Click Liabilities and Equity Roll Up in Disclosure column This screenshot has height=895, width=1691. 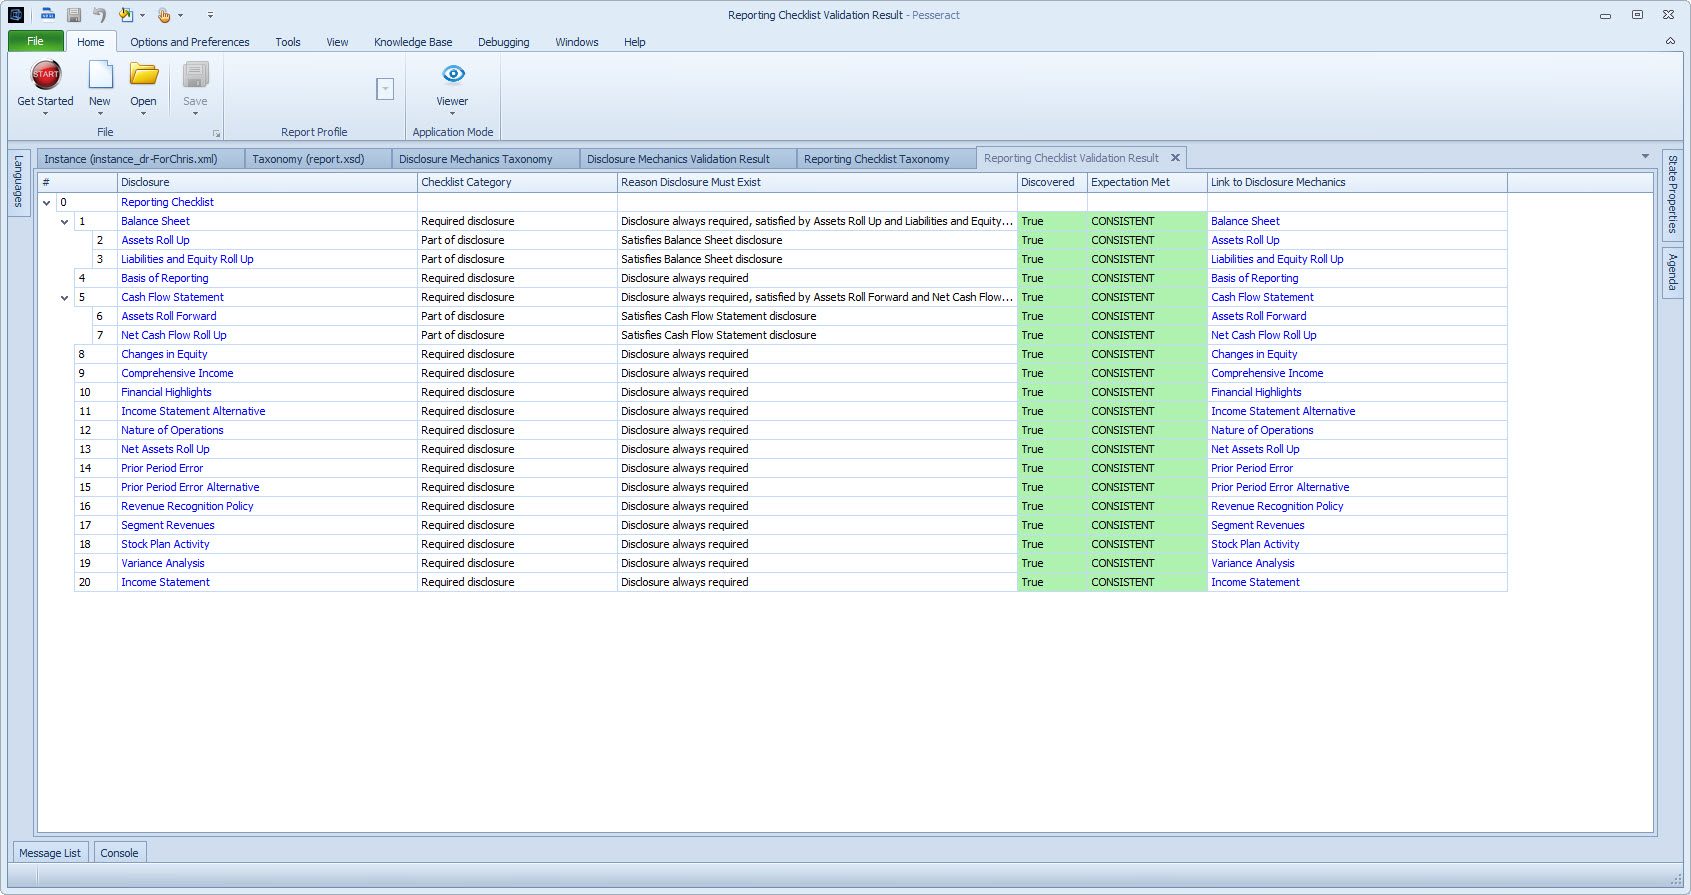(187, 259)
